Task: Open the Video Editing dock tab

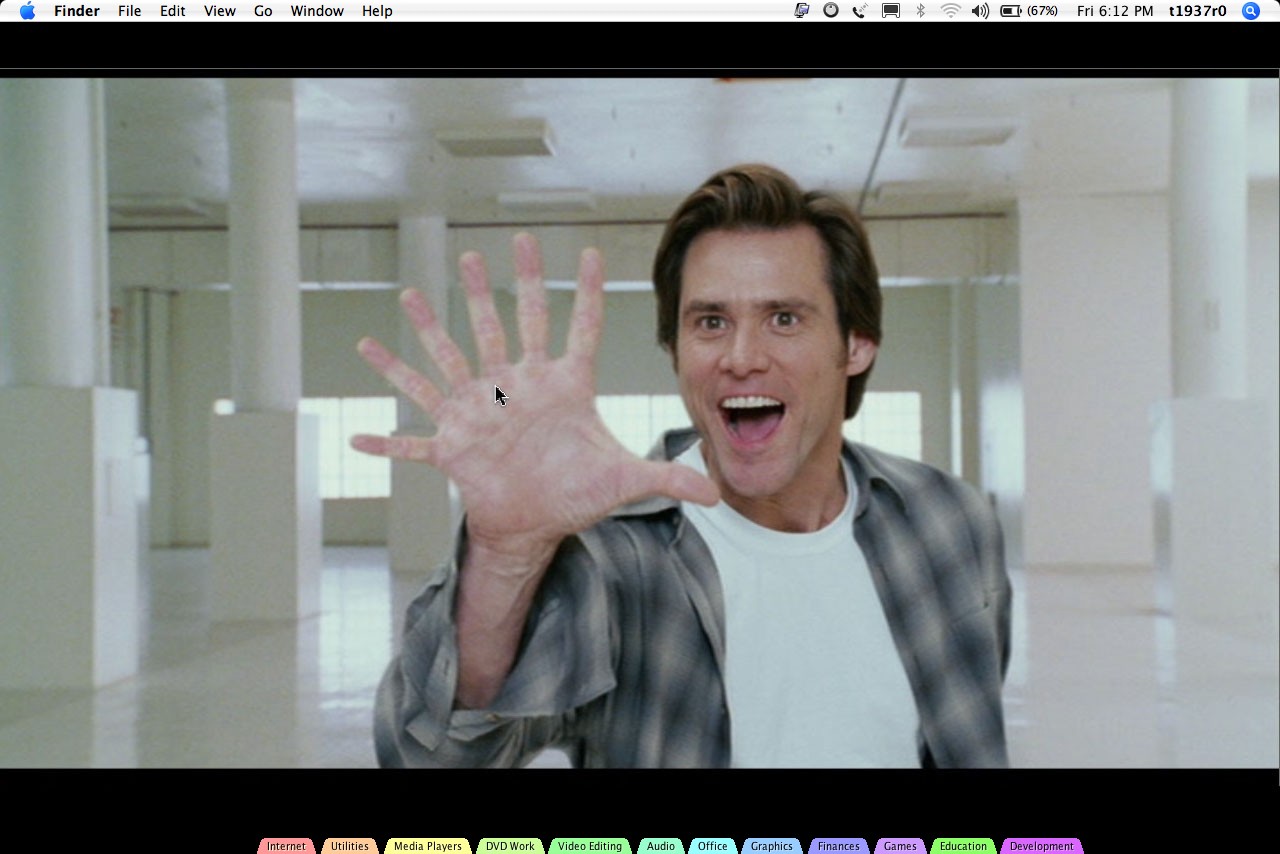Action: (590, 846)
